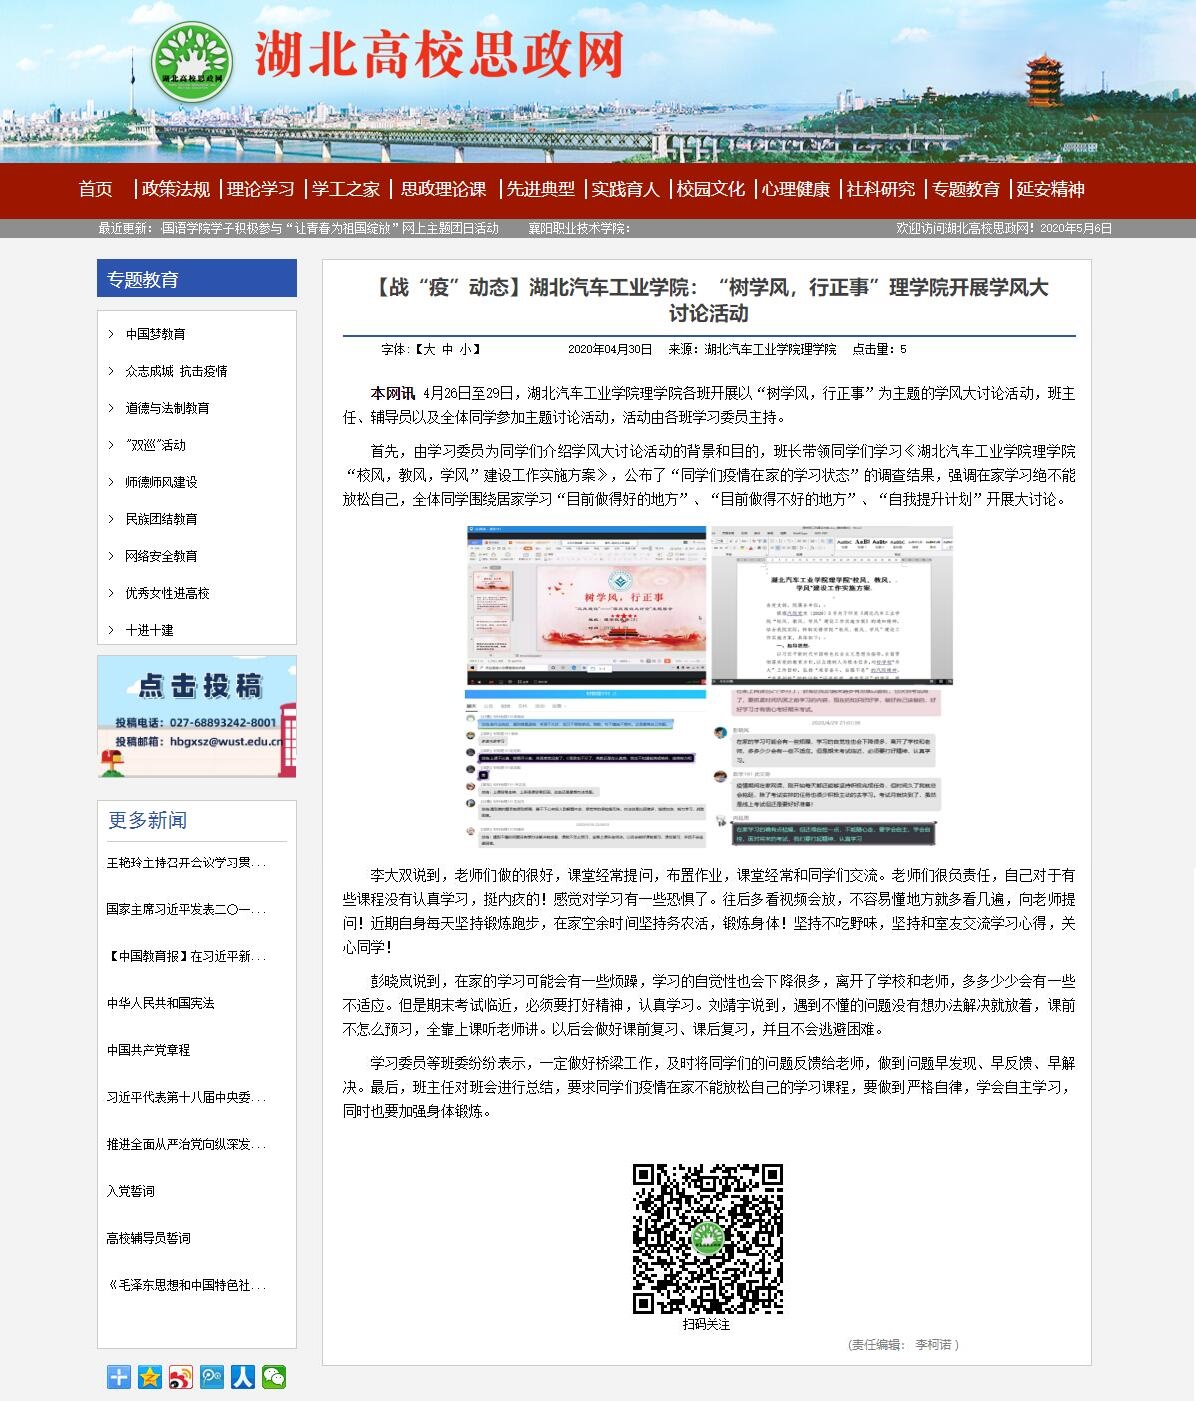Click the 点击投稿 submission banner
Viewport: 1196px width, 1414px height.
click(197, 716)
